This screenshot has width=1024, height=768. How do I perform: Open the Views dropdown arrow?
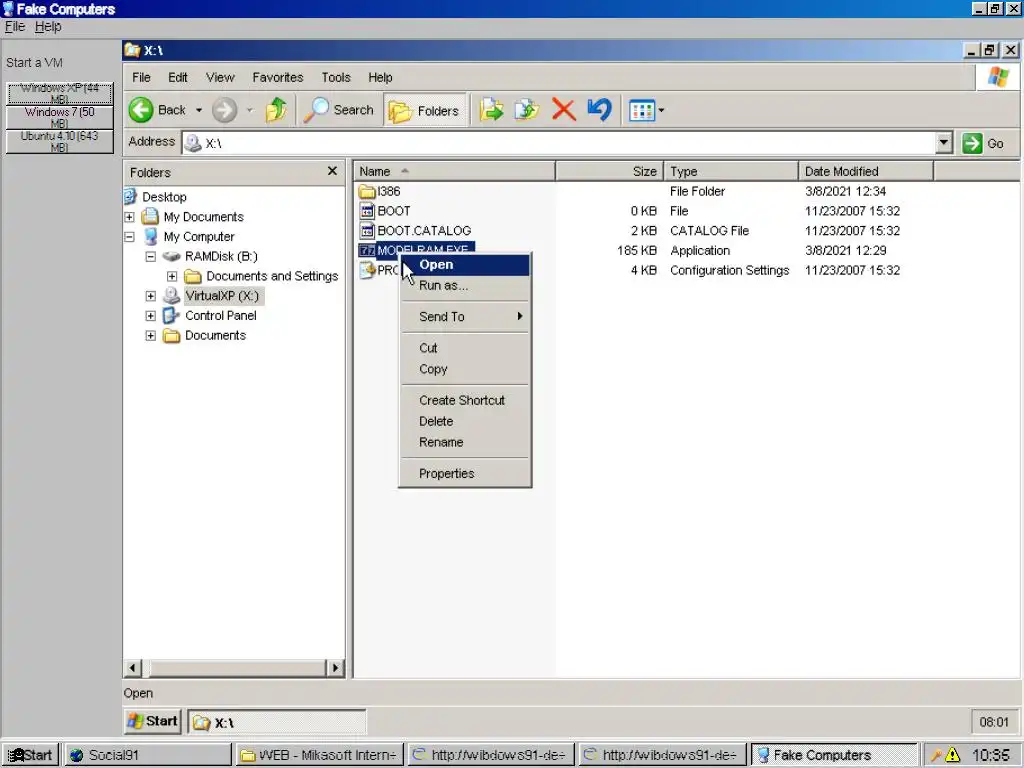(662, 110)
